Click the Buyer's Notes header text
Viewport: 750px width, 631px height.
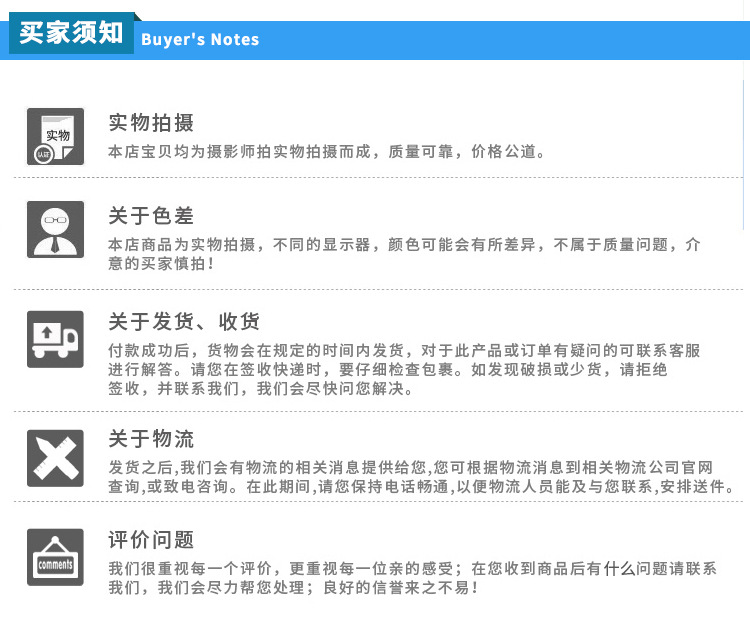tap(200, 39)
